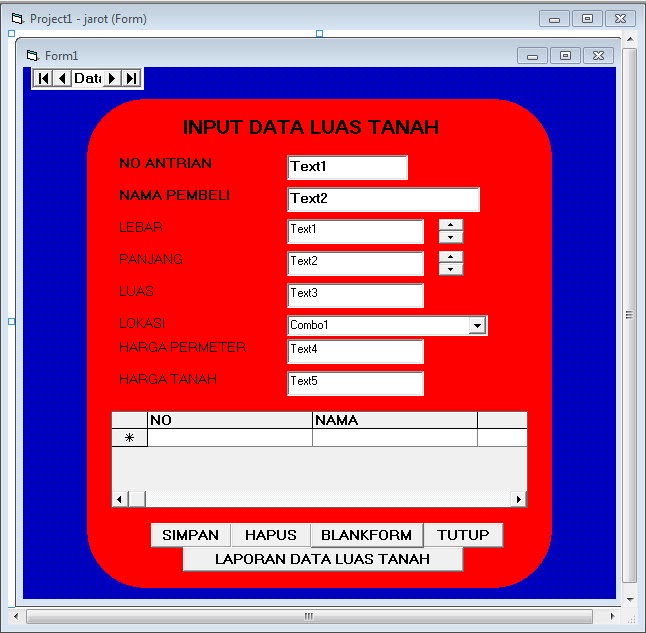
Task: Click the LEBAR Text1 field
Action: coord(356,231)
